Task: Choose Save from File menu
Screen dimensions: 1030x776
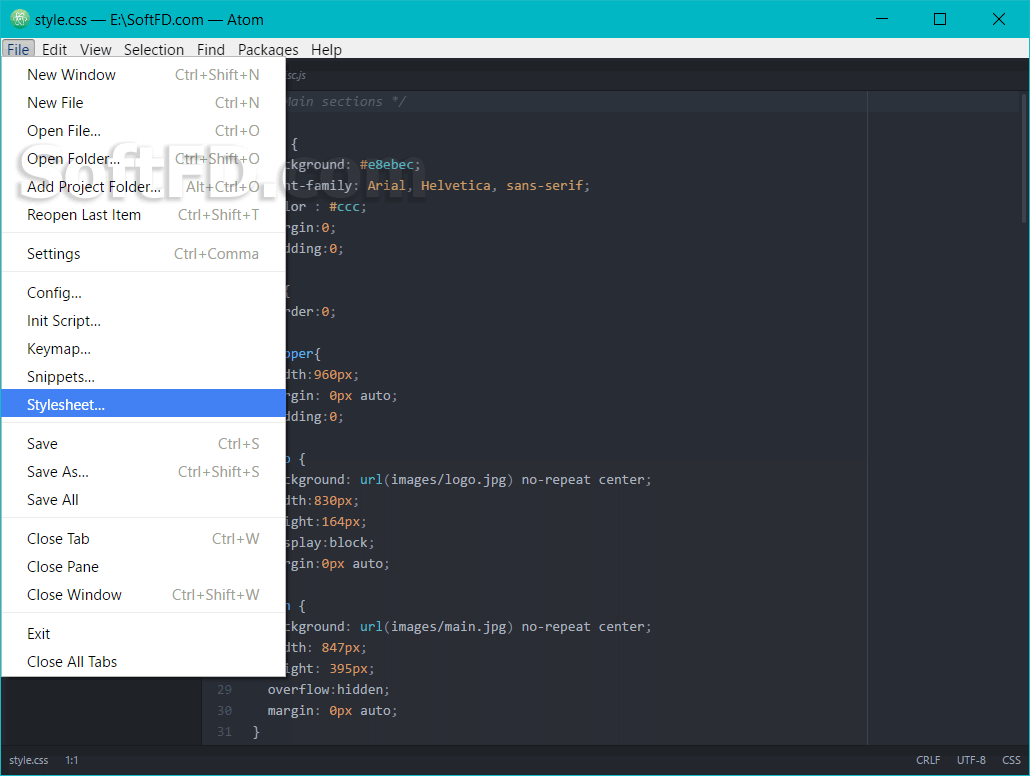Action: point(143,444)
